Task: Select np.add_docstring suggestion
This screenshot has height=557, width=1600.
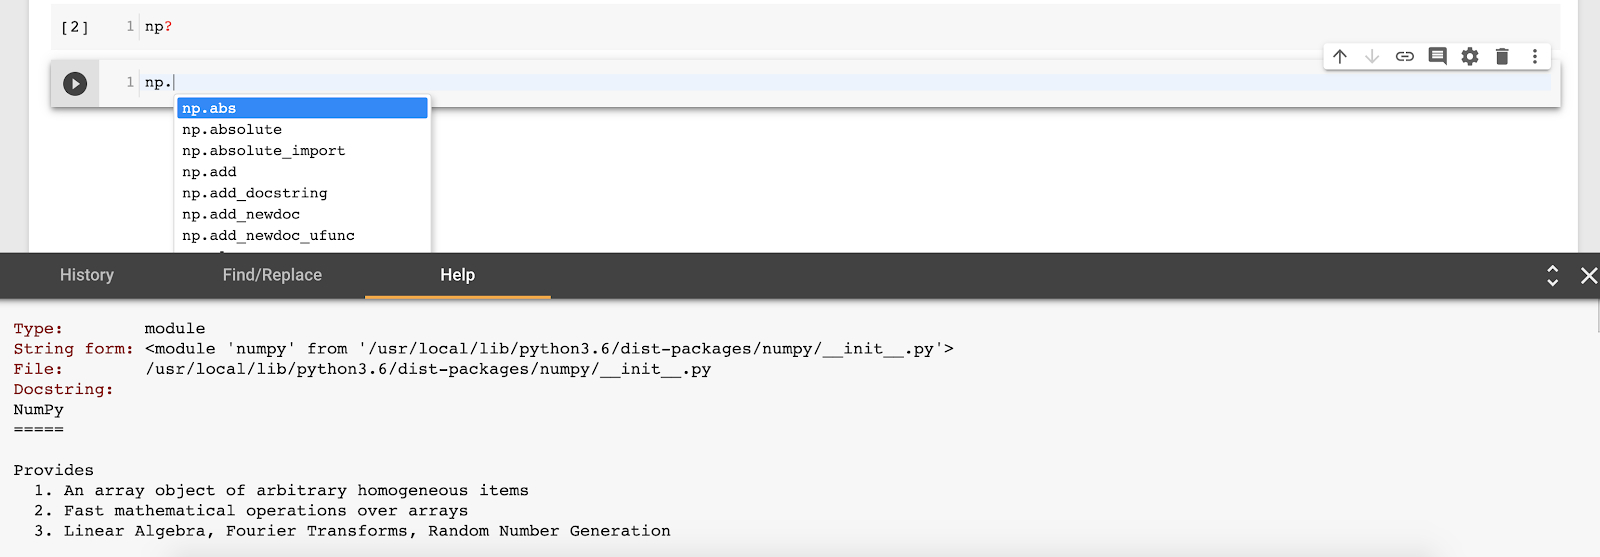Action: tap(302, 193)
